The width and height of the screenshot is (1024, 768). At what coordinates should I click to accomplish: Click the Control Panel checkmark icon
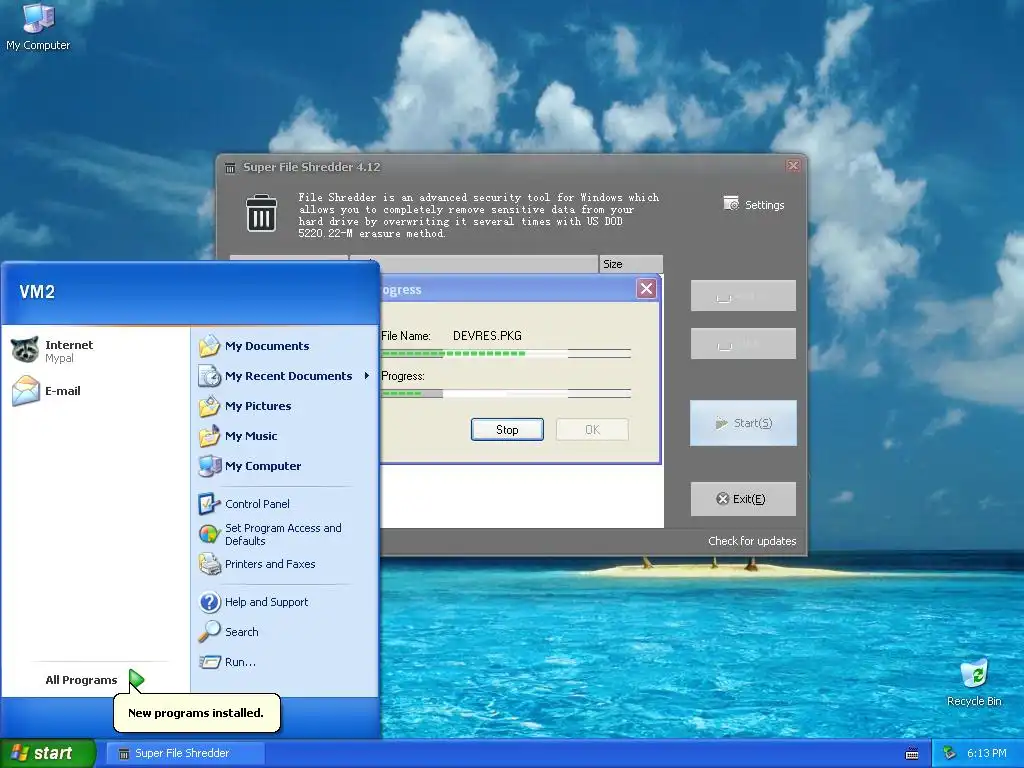(x=209, y=504)
